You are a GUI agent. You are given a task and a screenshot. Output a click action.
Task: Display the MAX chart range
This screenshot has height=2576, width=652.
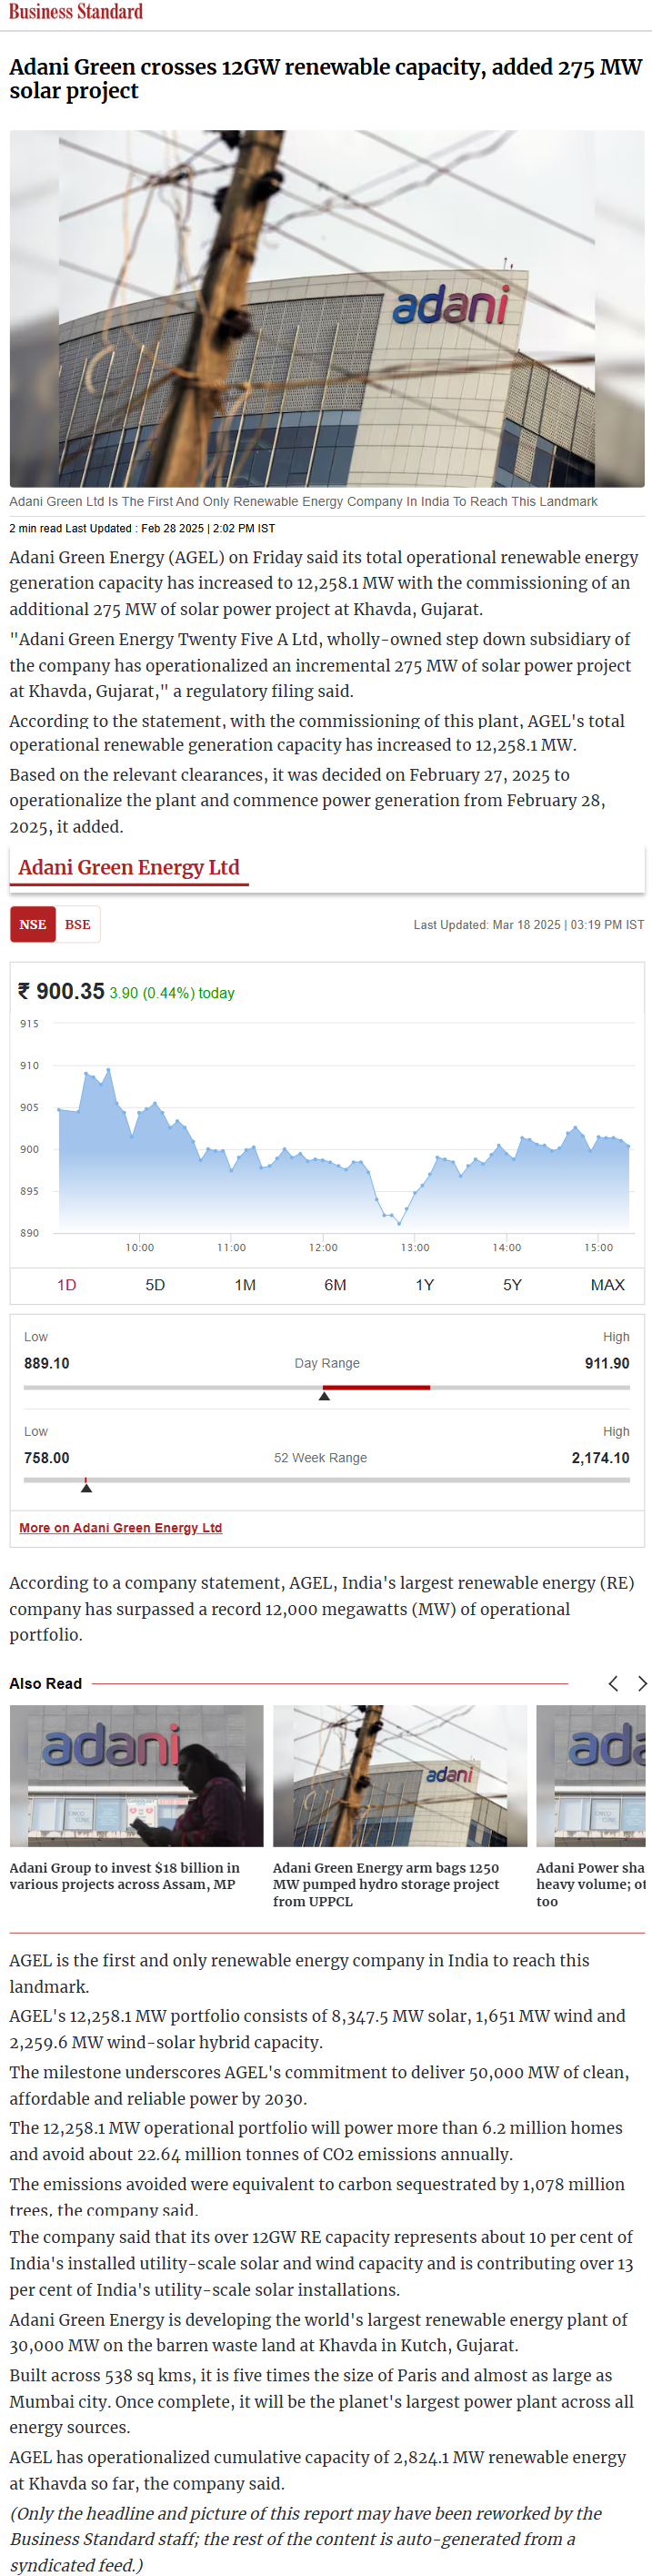pos(607,1285)
